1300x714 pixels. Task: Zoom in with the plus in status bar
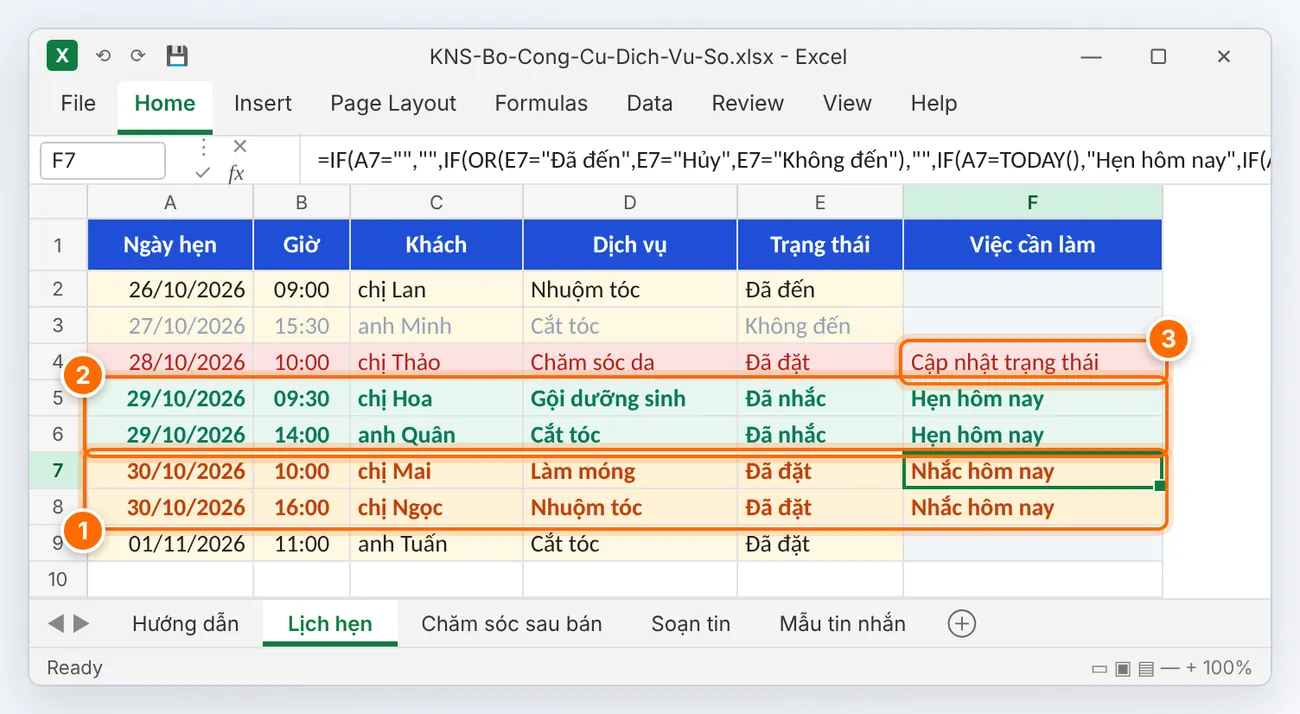coord(1190,668)
